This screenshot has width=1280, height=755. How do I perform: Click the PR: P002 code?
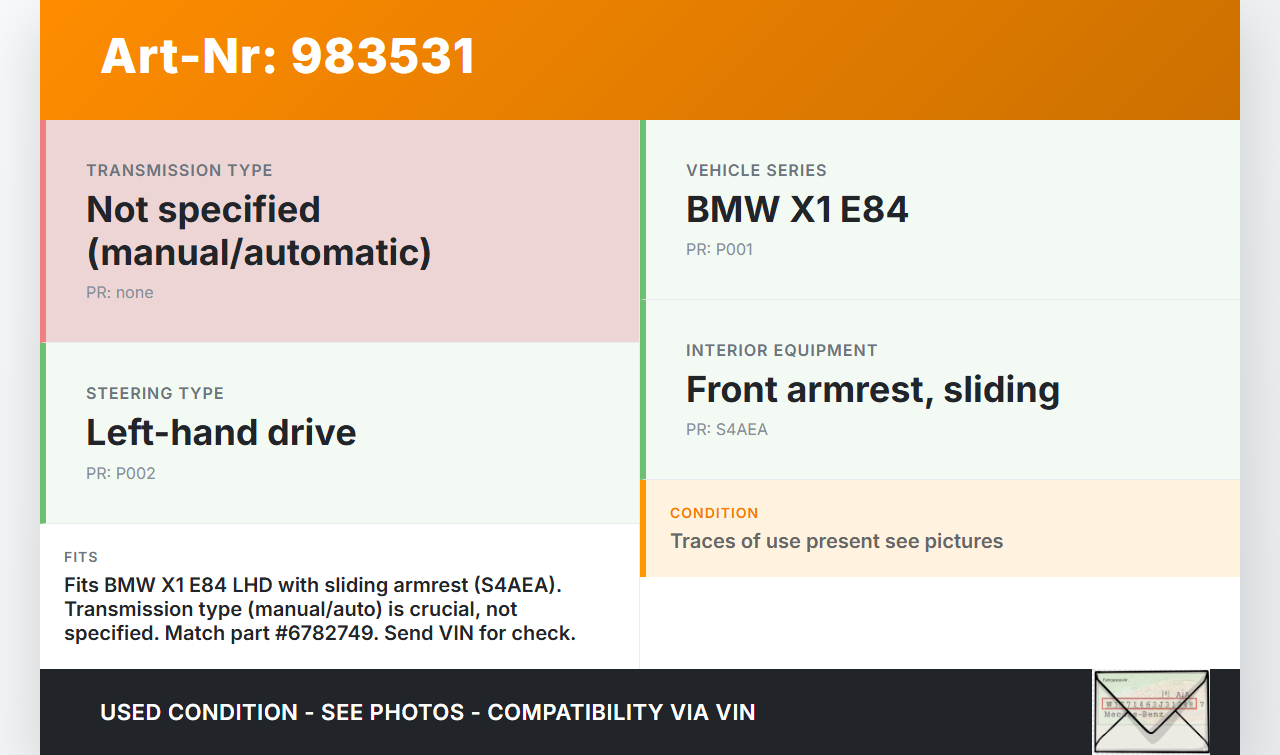tap(121, 474)
